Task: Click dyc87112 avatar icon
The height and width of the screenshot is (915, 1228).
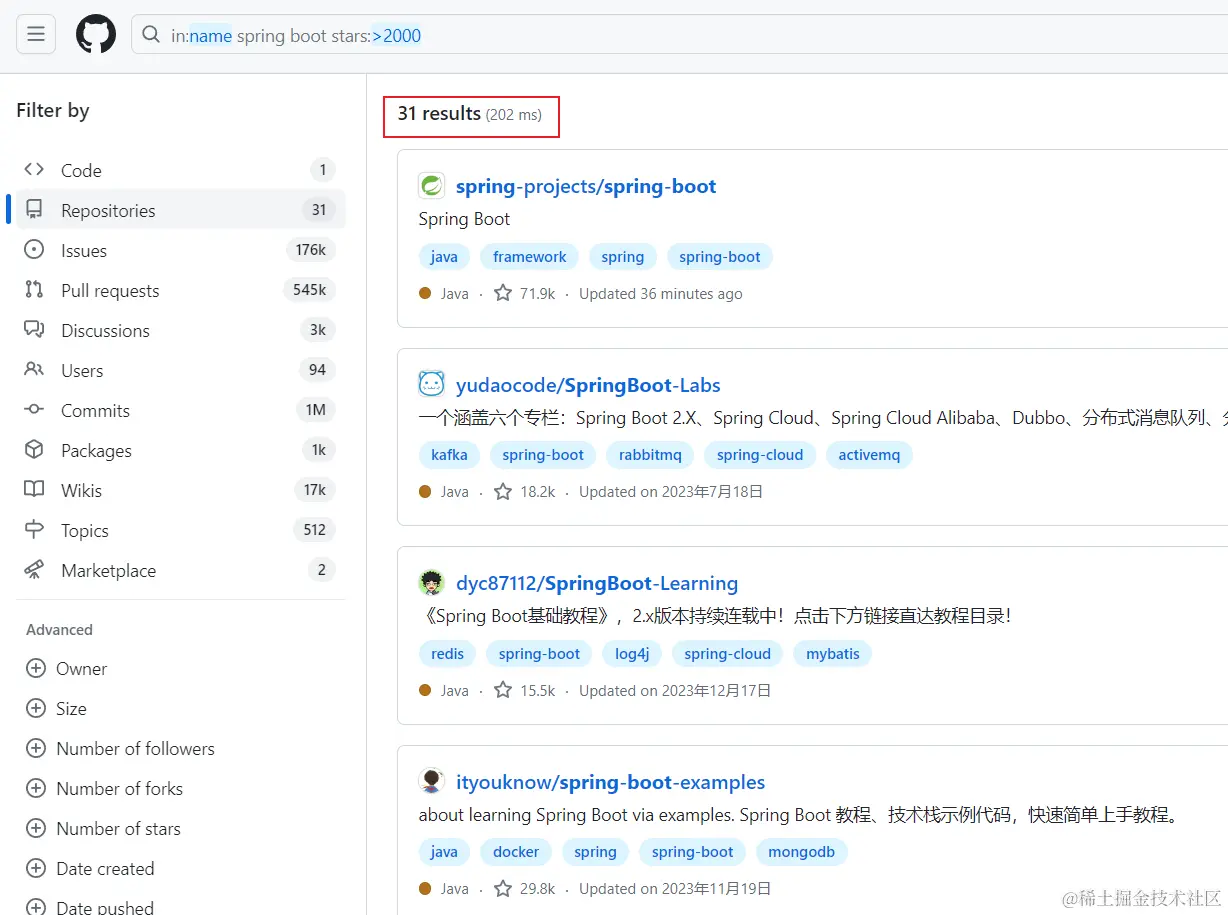Action: tap(431, 583)
